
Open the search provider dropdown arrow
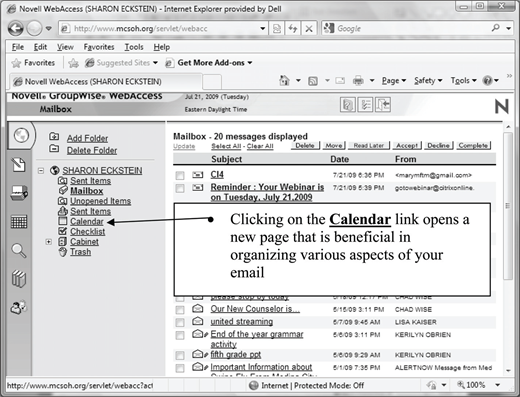[x=509, y=29]
